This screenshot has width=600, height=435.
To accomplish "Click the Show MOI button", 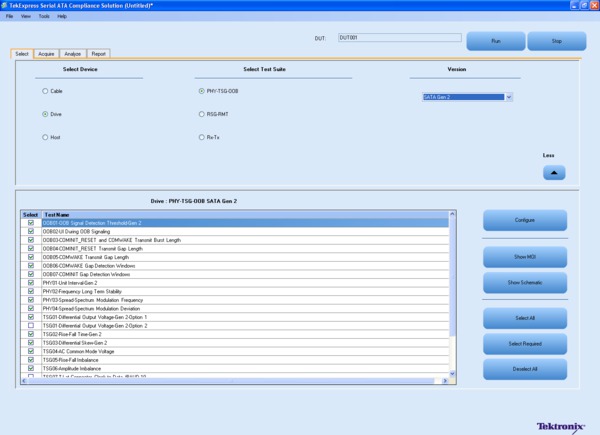I will coord(525,257).
